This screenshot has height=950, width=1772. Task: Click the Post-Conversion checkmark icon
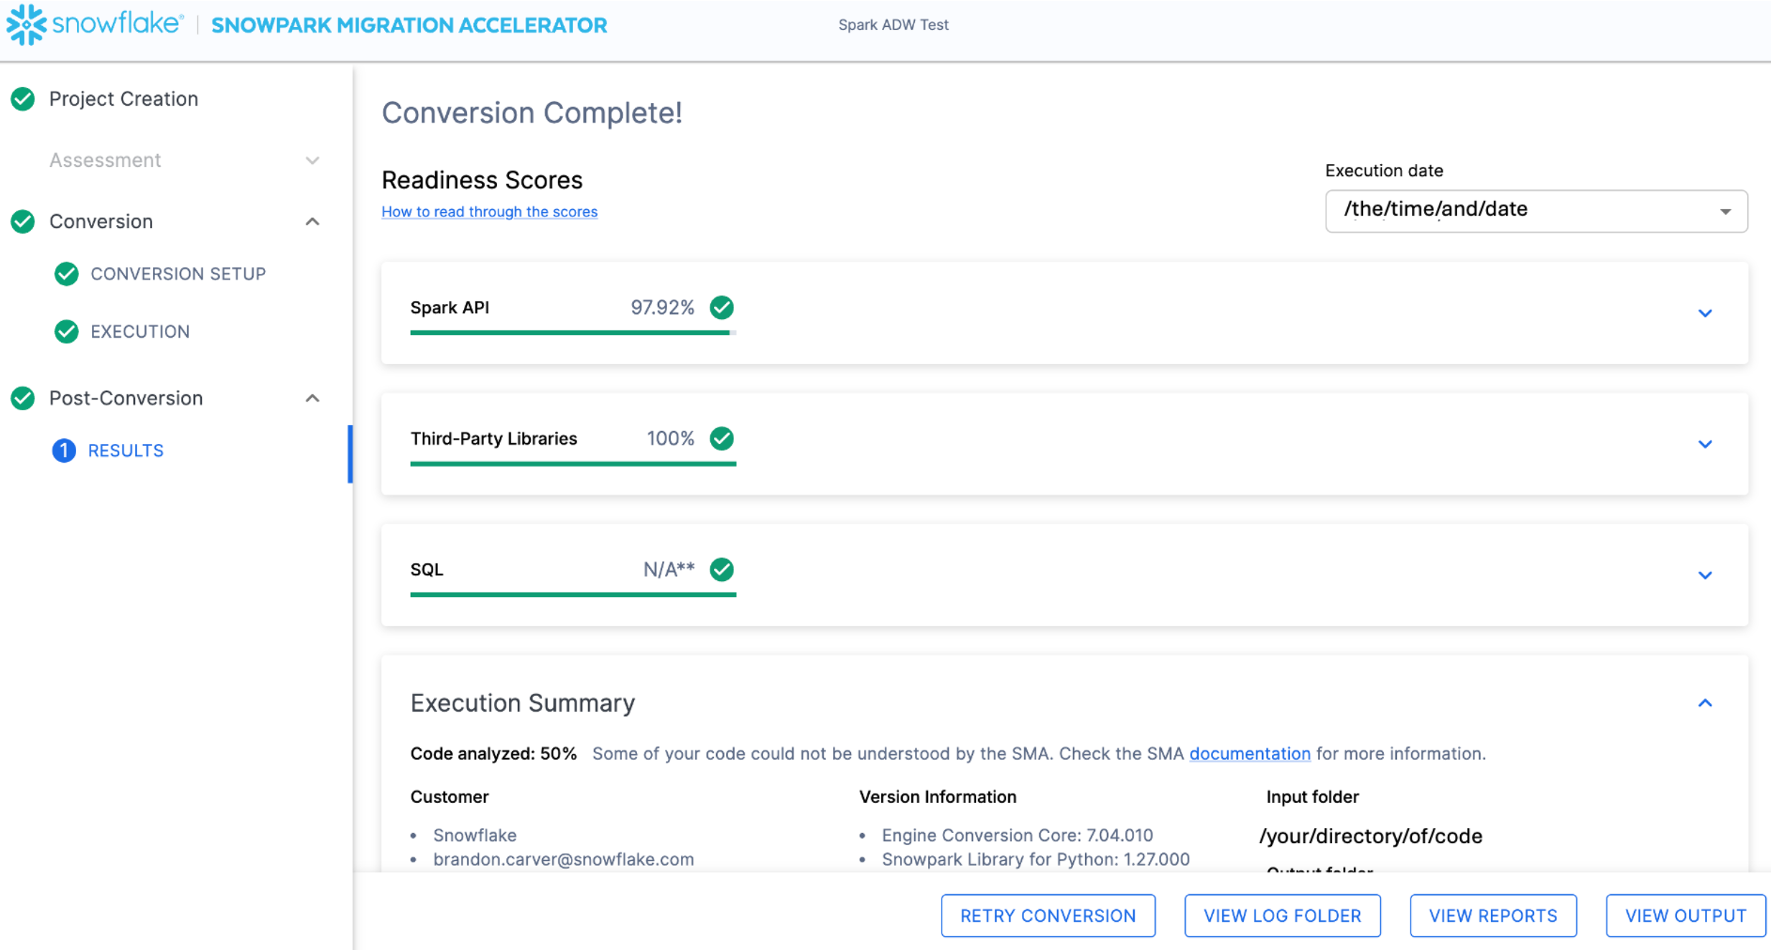click(x=22, y=398)
